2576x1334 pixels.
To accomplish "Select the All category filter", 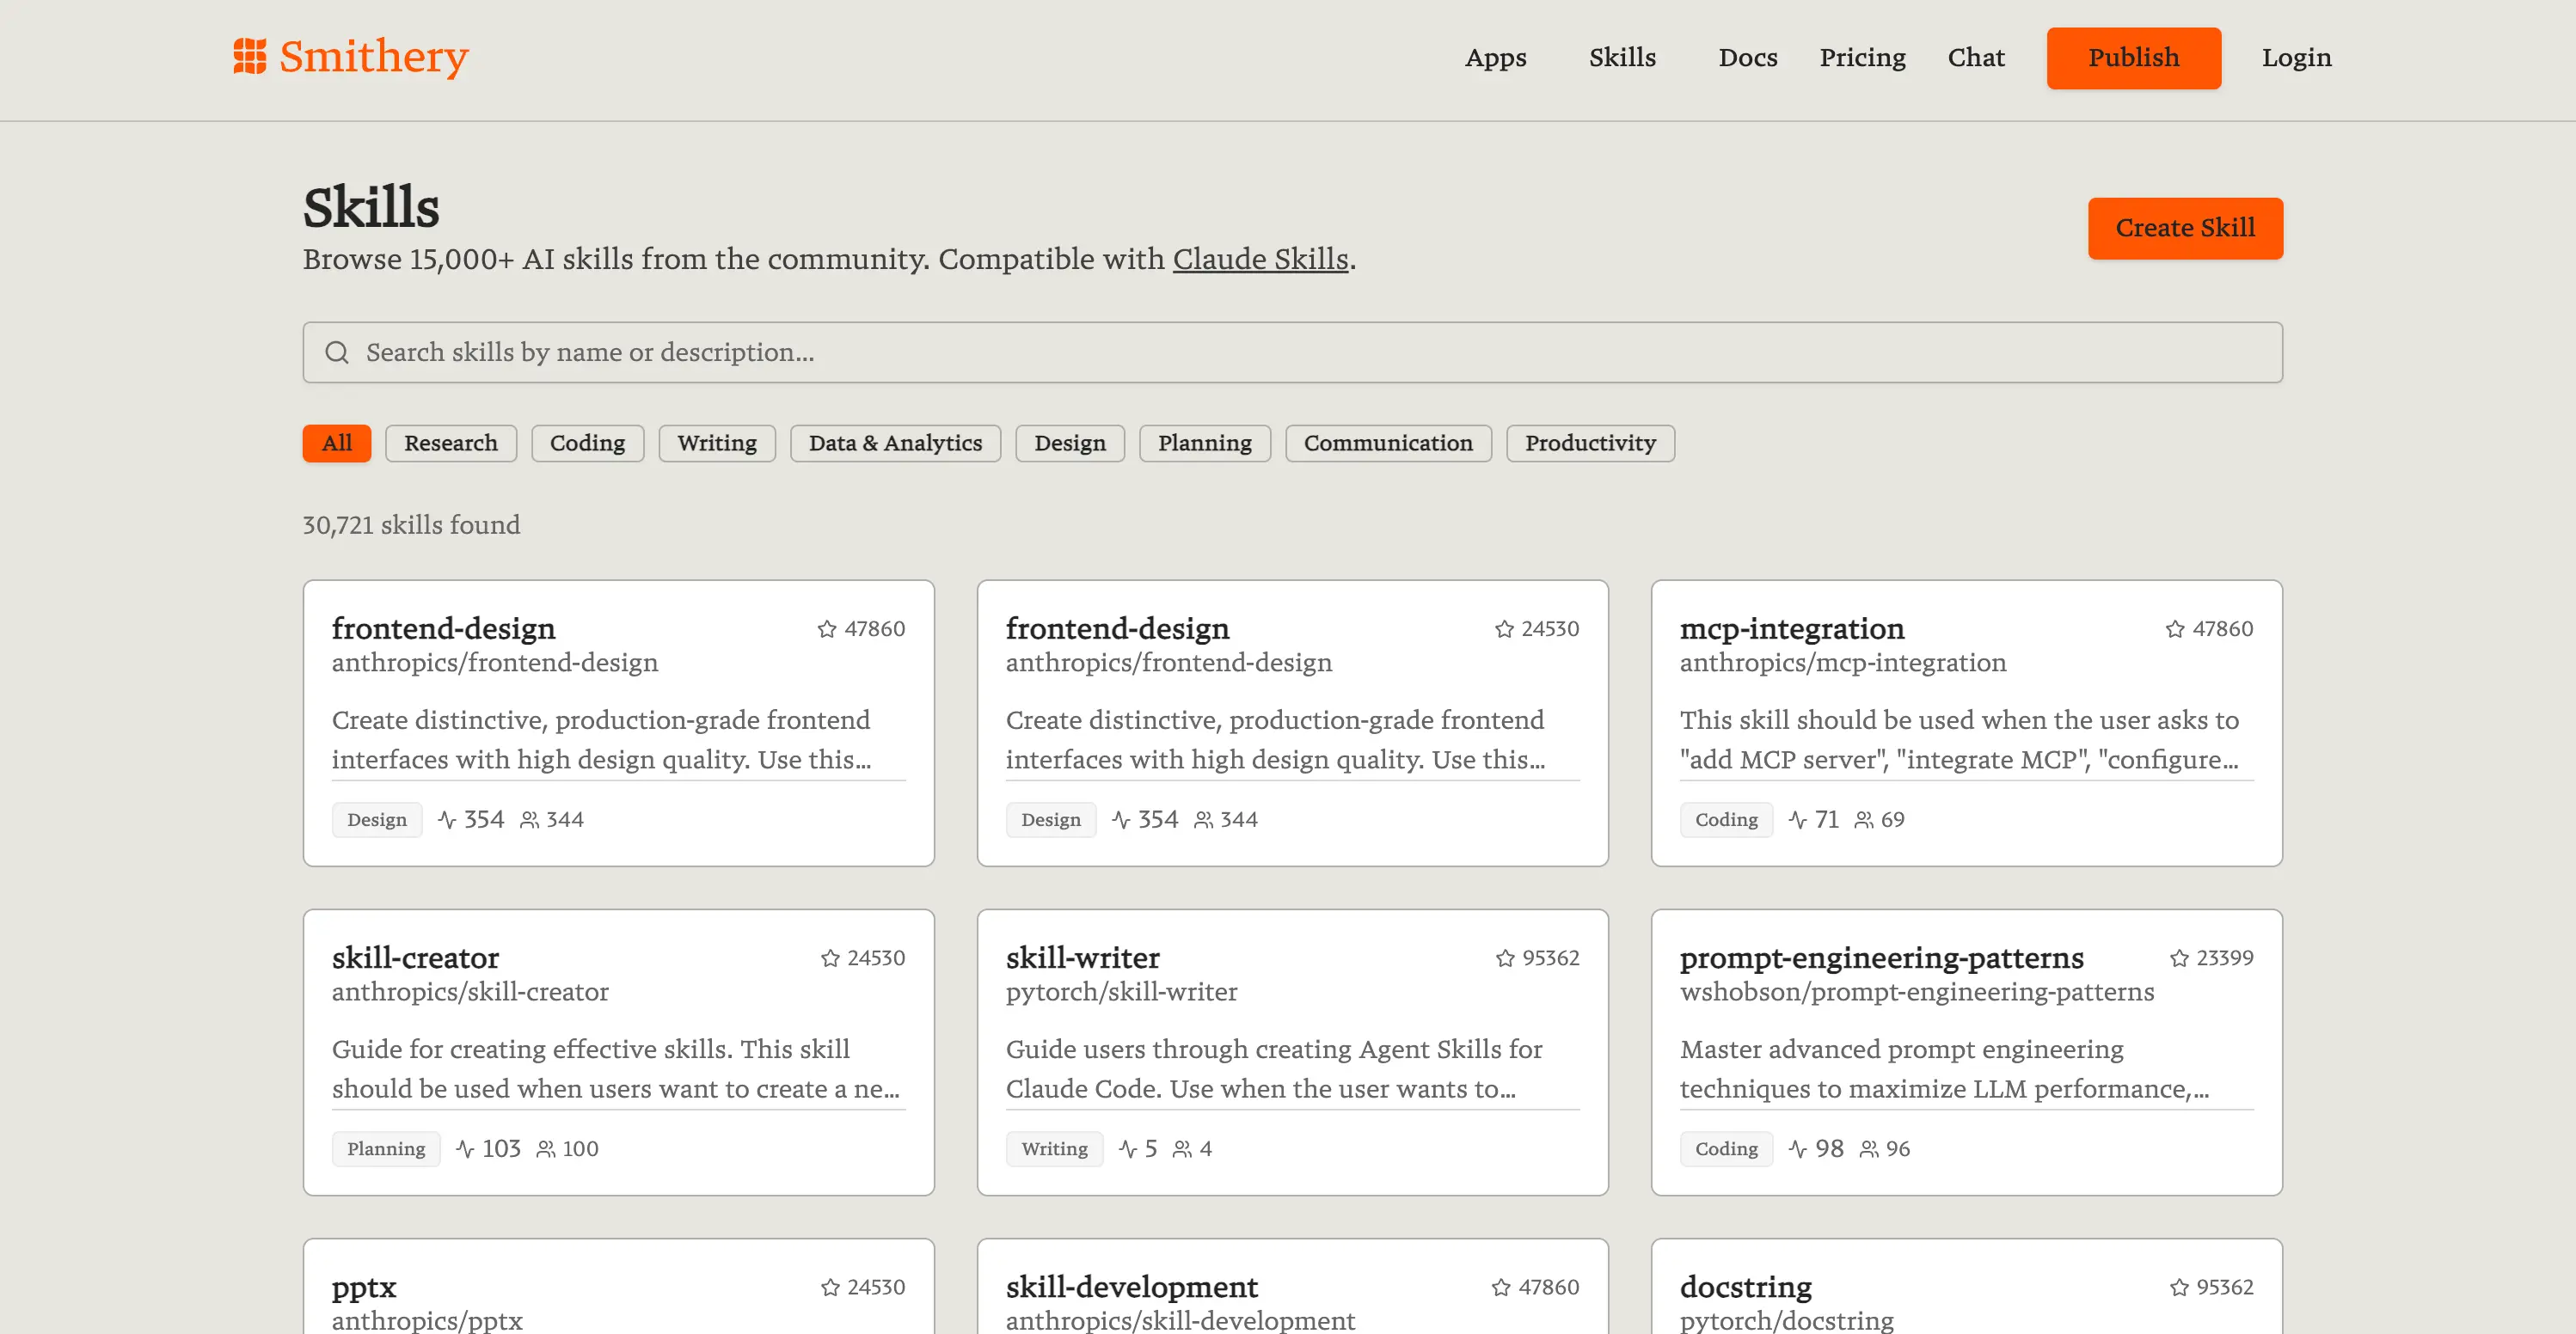I will [337, 443].
